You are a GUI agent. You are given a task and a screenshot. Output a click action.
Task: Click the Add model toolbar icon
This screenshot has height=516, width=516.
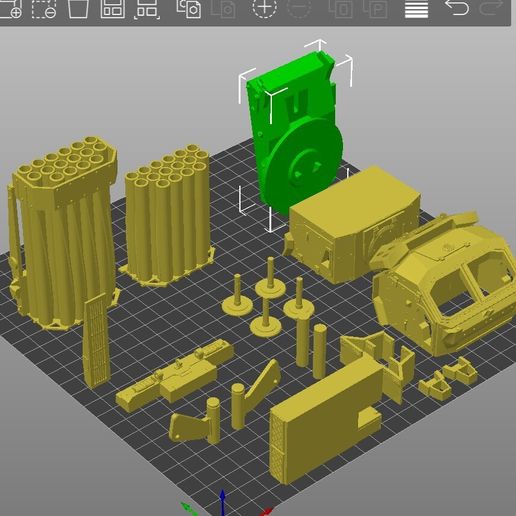[11, 9]
